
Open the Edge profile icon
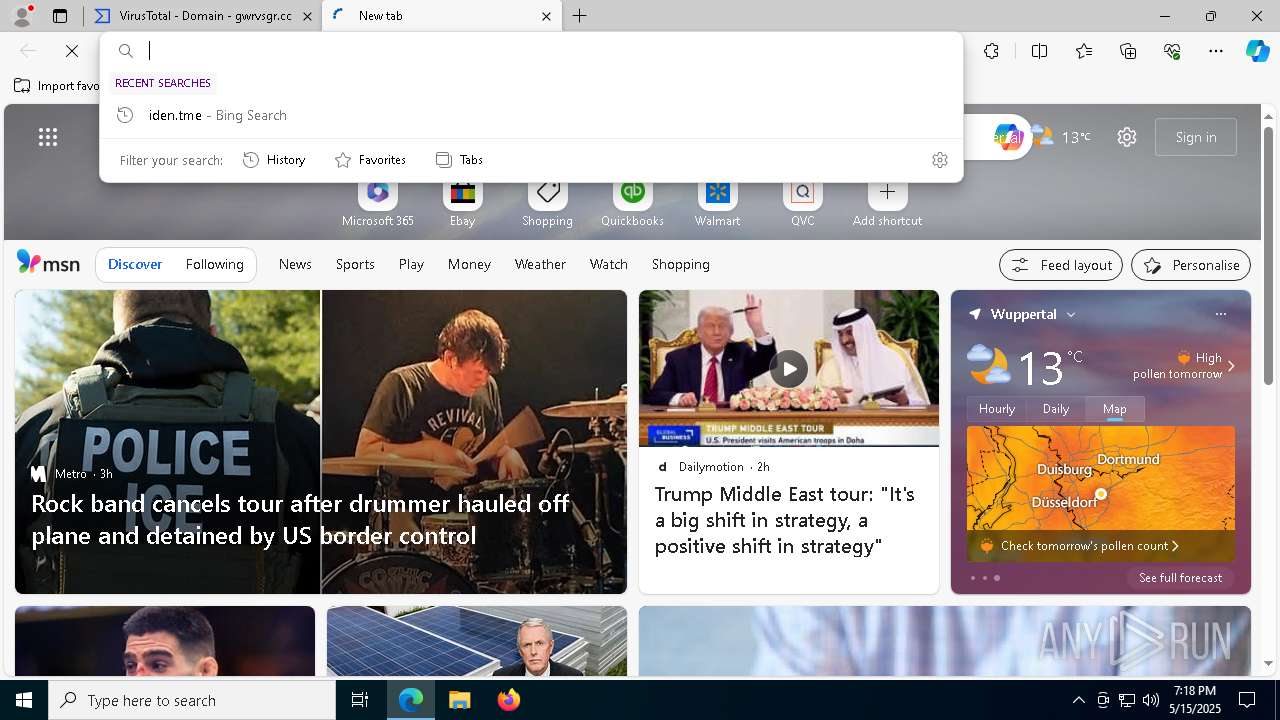click(x=22, y=15)
